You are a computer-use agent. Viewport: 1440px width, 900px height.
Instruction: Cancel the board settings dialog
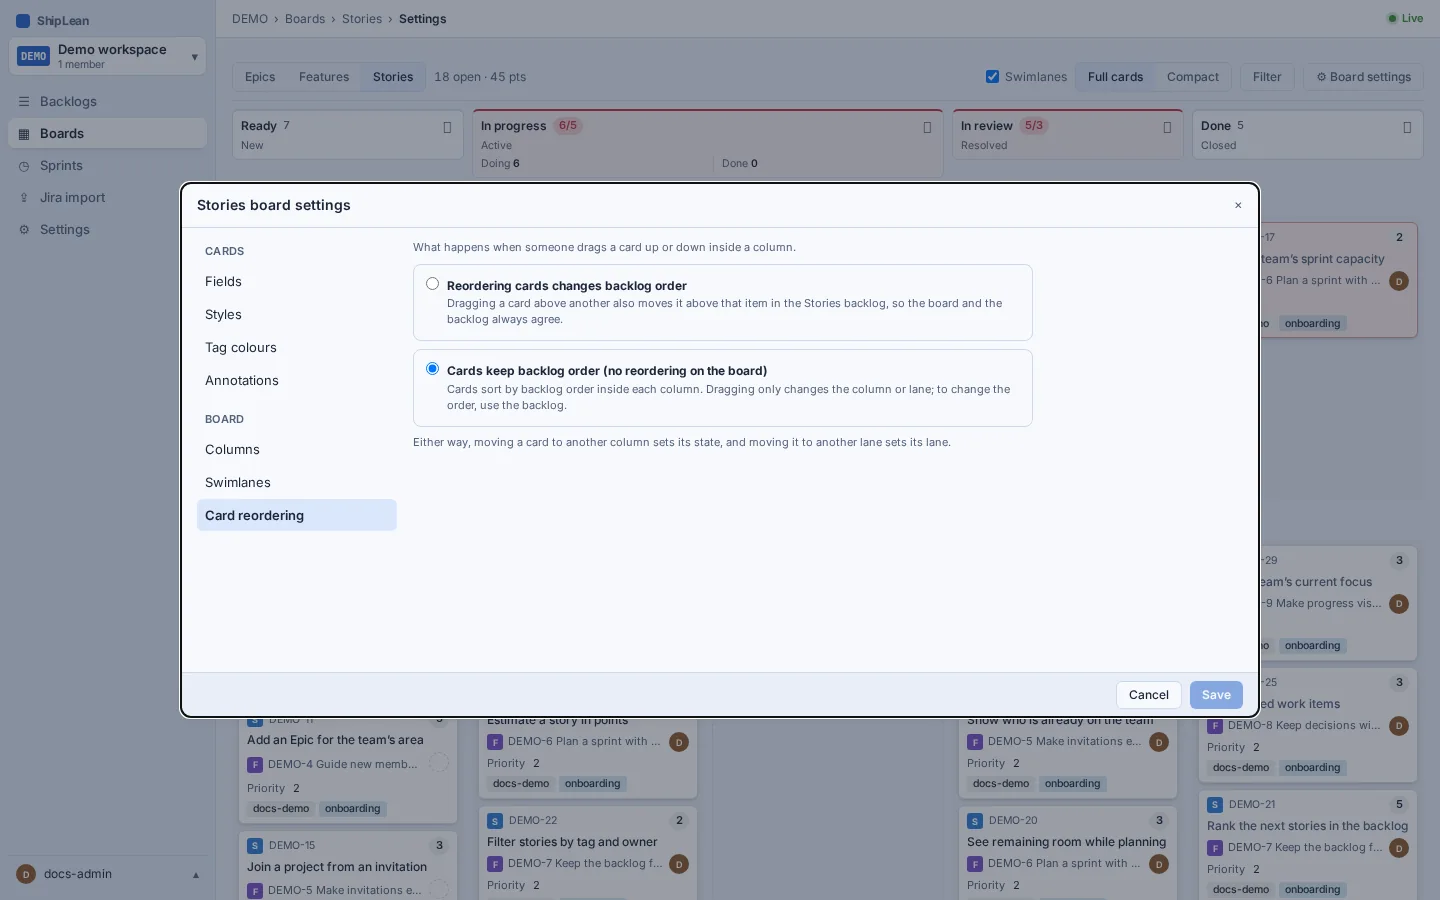(x=1148, y=695)
